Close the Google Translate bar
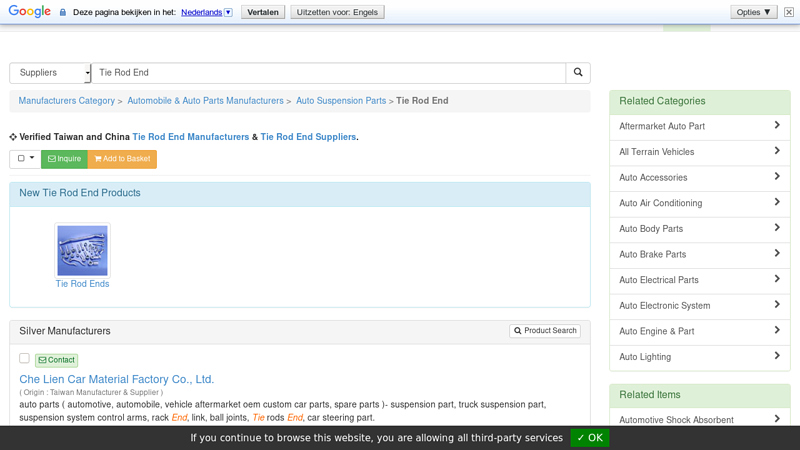This screenshot has height=450, width=800. point(788,12)
